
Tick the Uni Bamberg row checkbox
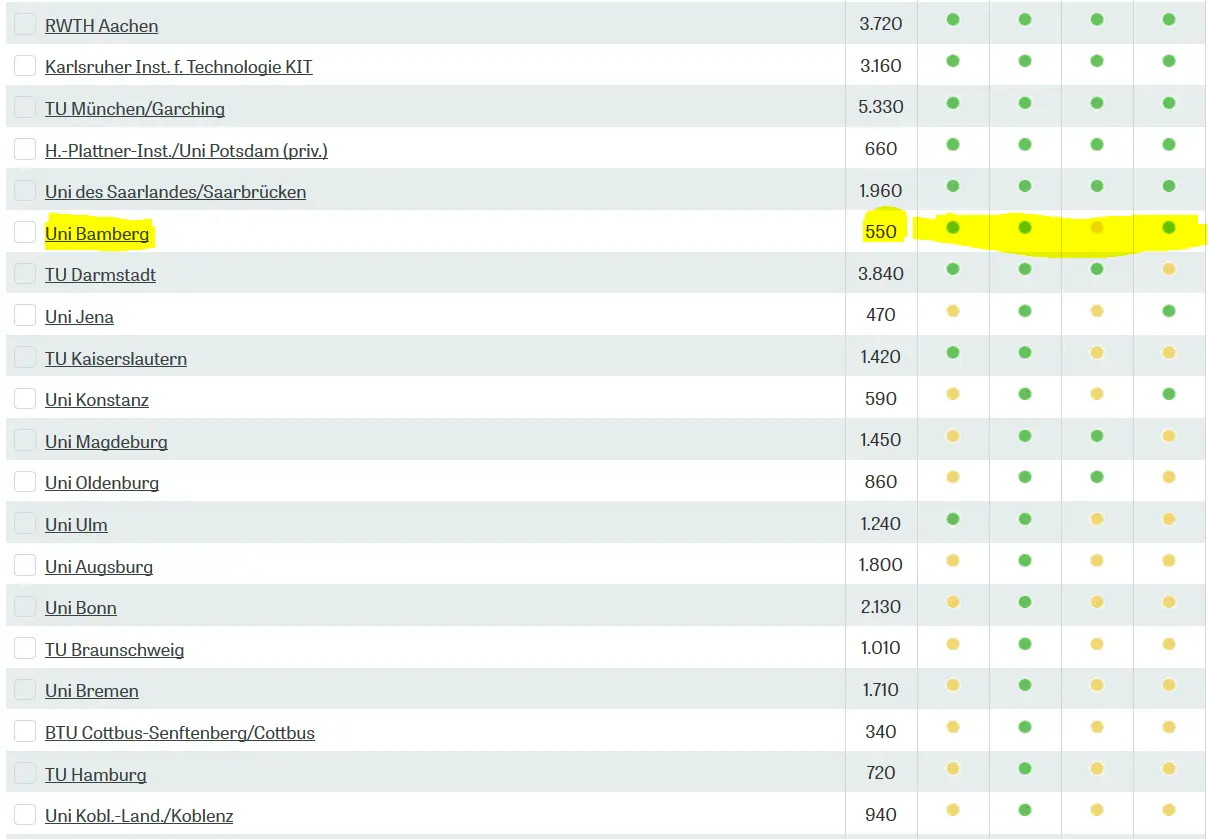[x=25, y=232]
